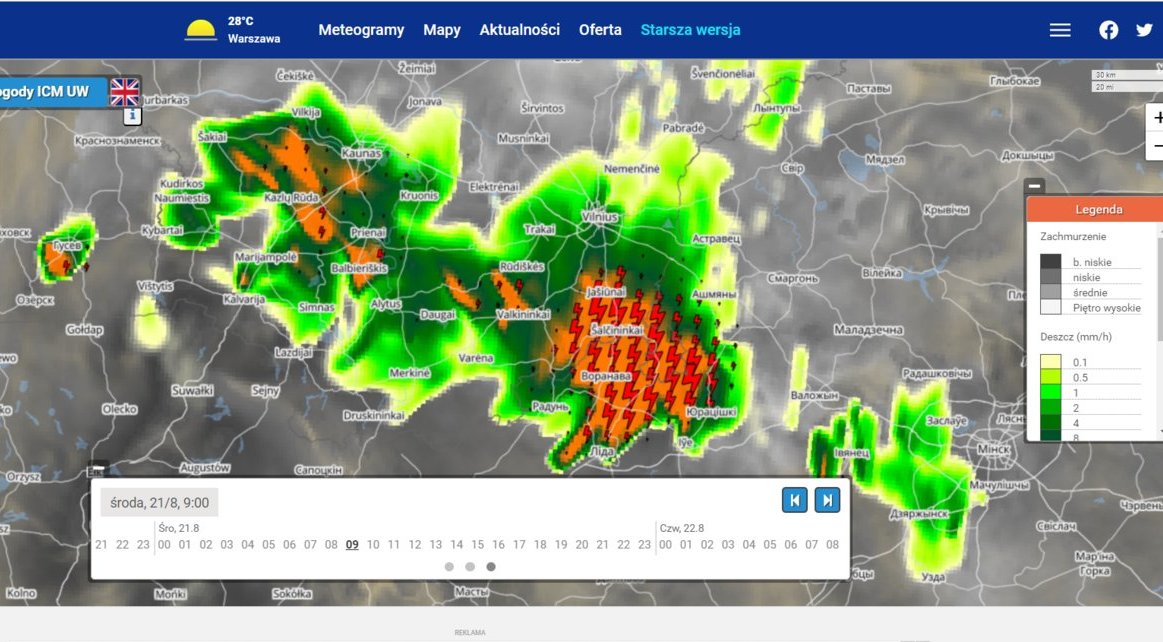Click the Marijampolė label on map
Image resolution: width=1163 pixels, height=642 pixels.
(266, 257)
